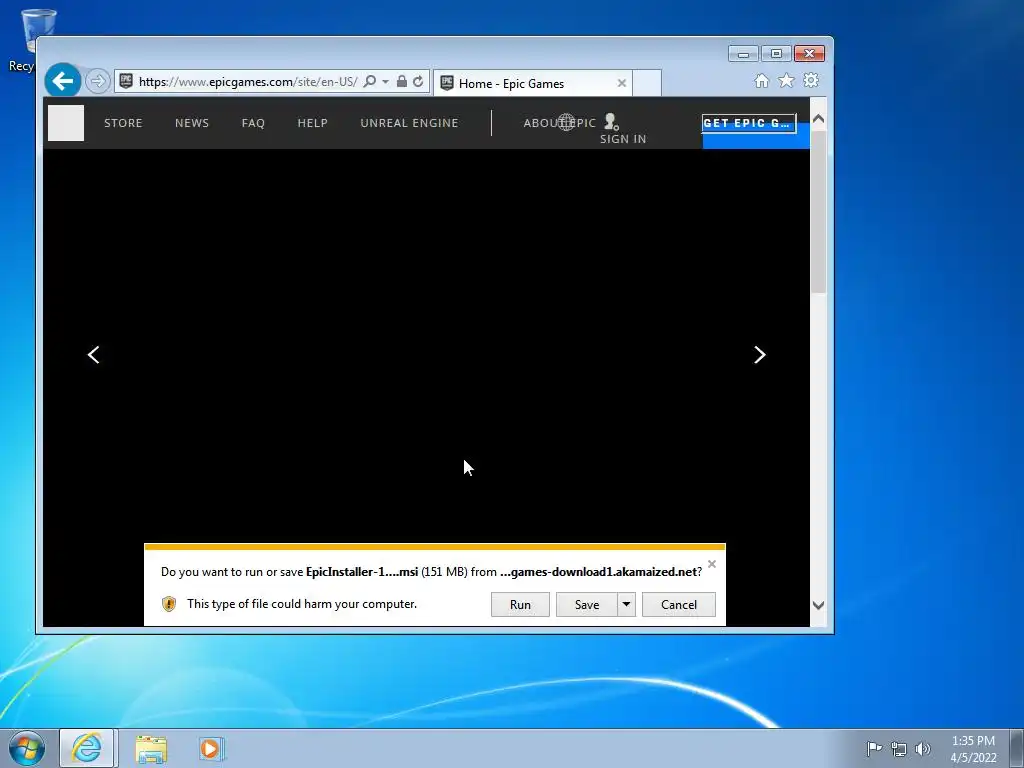The image size is (1024, 768).
Task: Expand the Save options dropdown arrow
Action: (626, 605)
